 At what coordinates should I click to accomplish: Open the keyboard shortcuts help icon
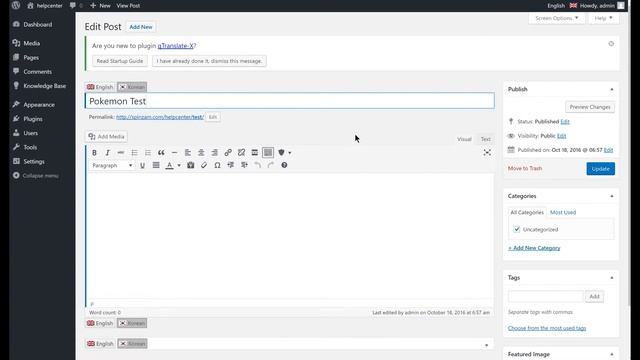click(x=284, y=165)
